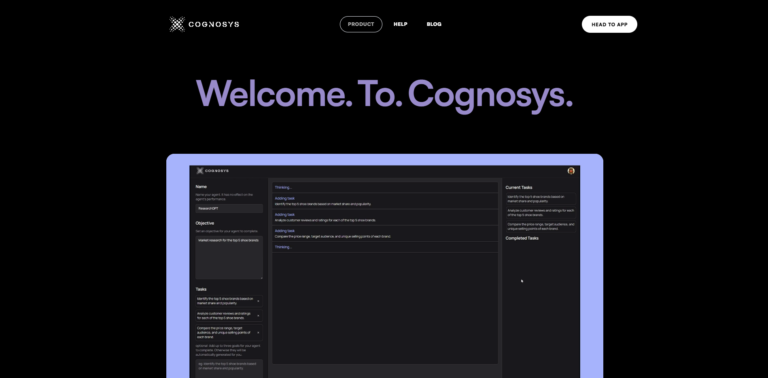Screen dimensions: 768x378
Task: Click the last "Thinking..." log entry
Action: pos(385,247)
